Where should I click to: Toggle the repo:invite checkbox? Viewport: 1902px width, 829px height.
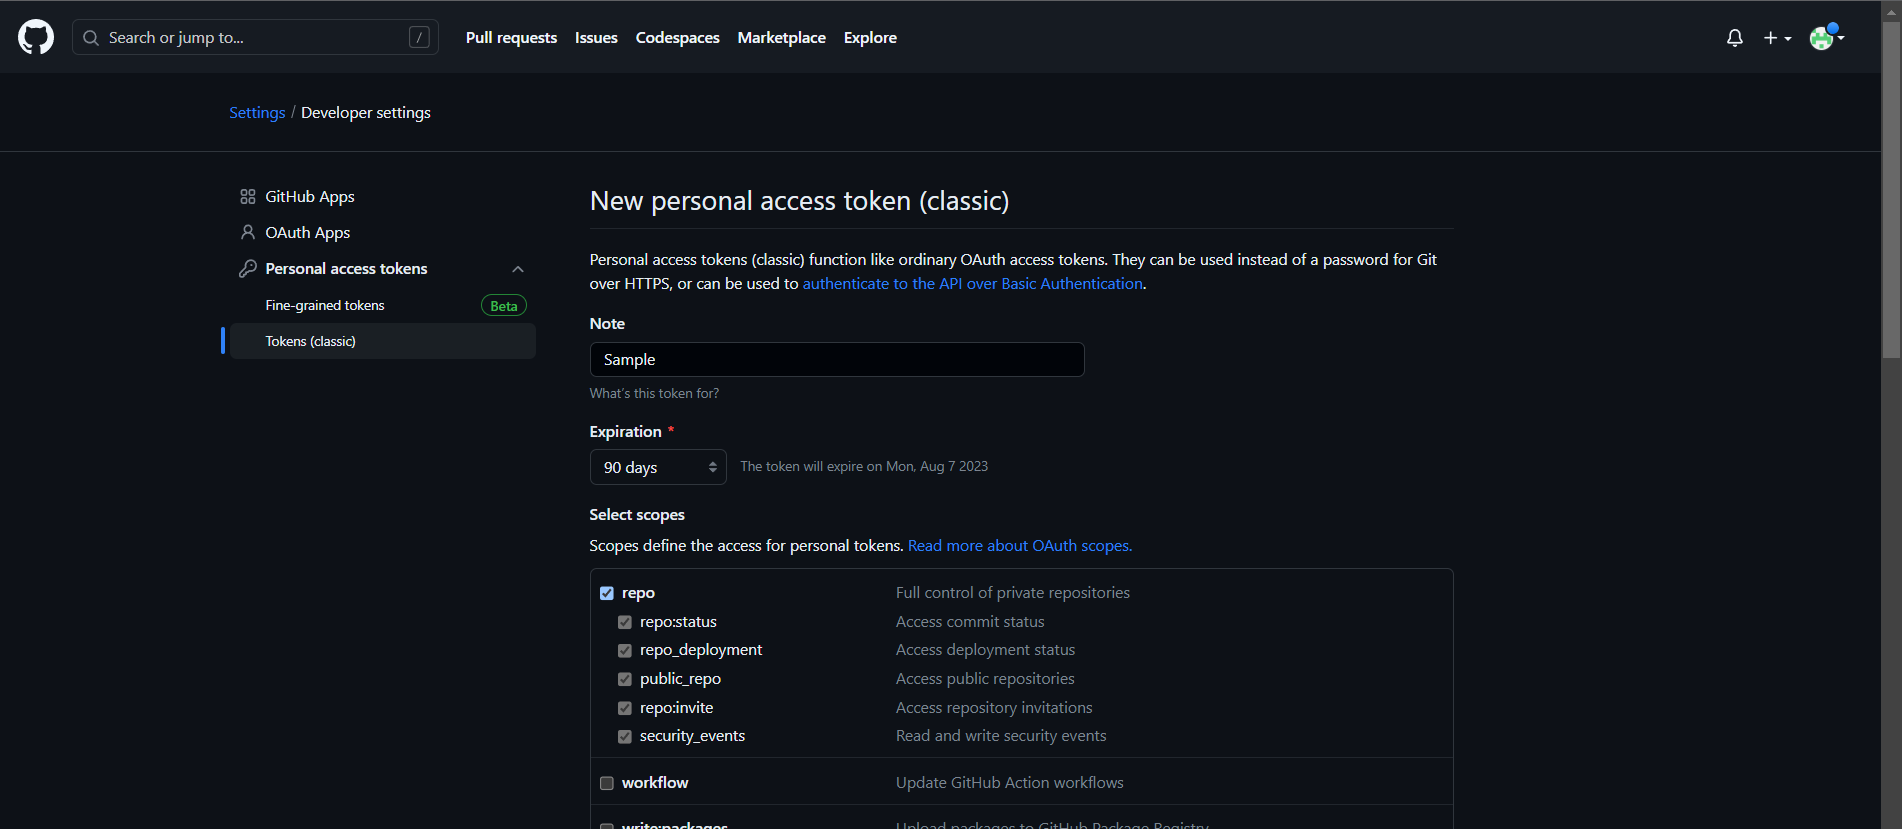(625, 708)
